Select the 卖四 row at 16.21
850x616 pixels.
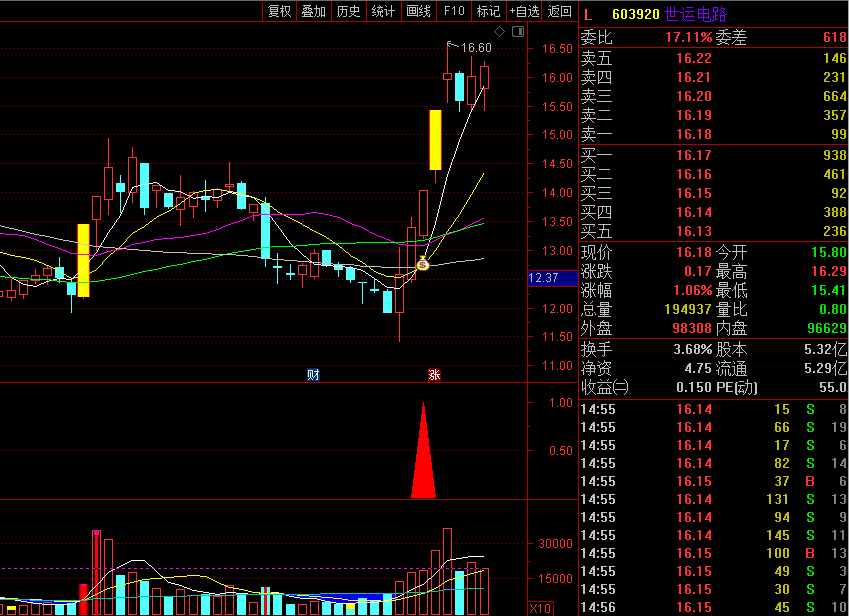[713, 77]
